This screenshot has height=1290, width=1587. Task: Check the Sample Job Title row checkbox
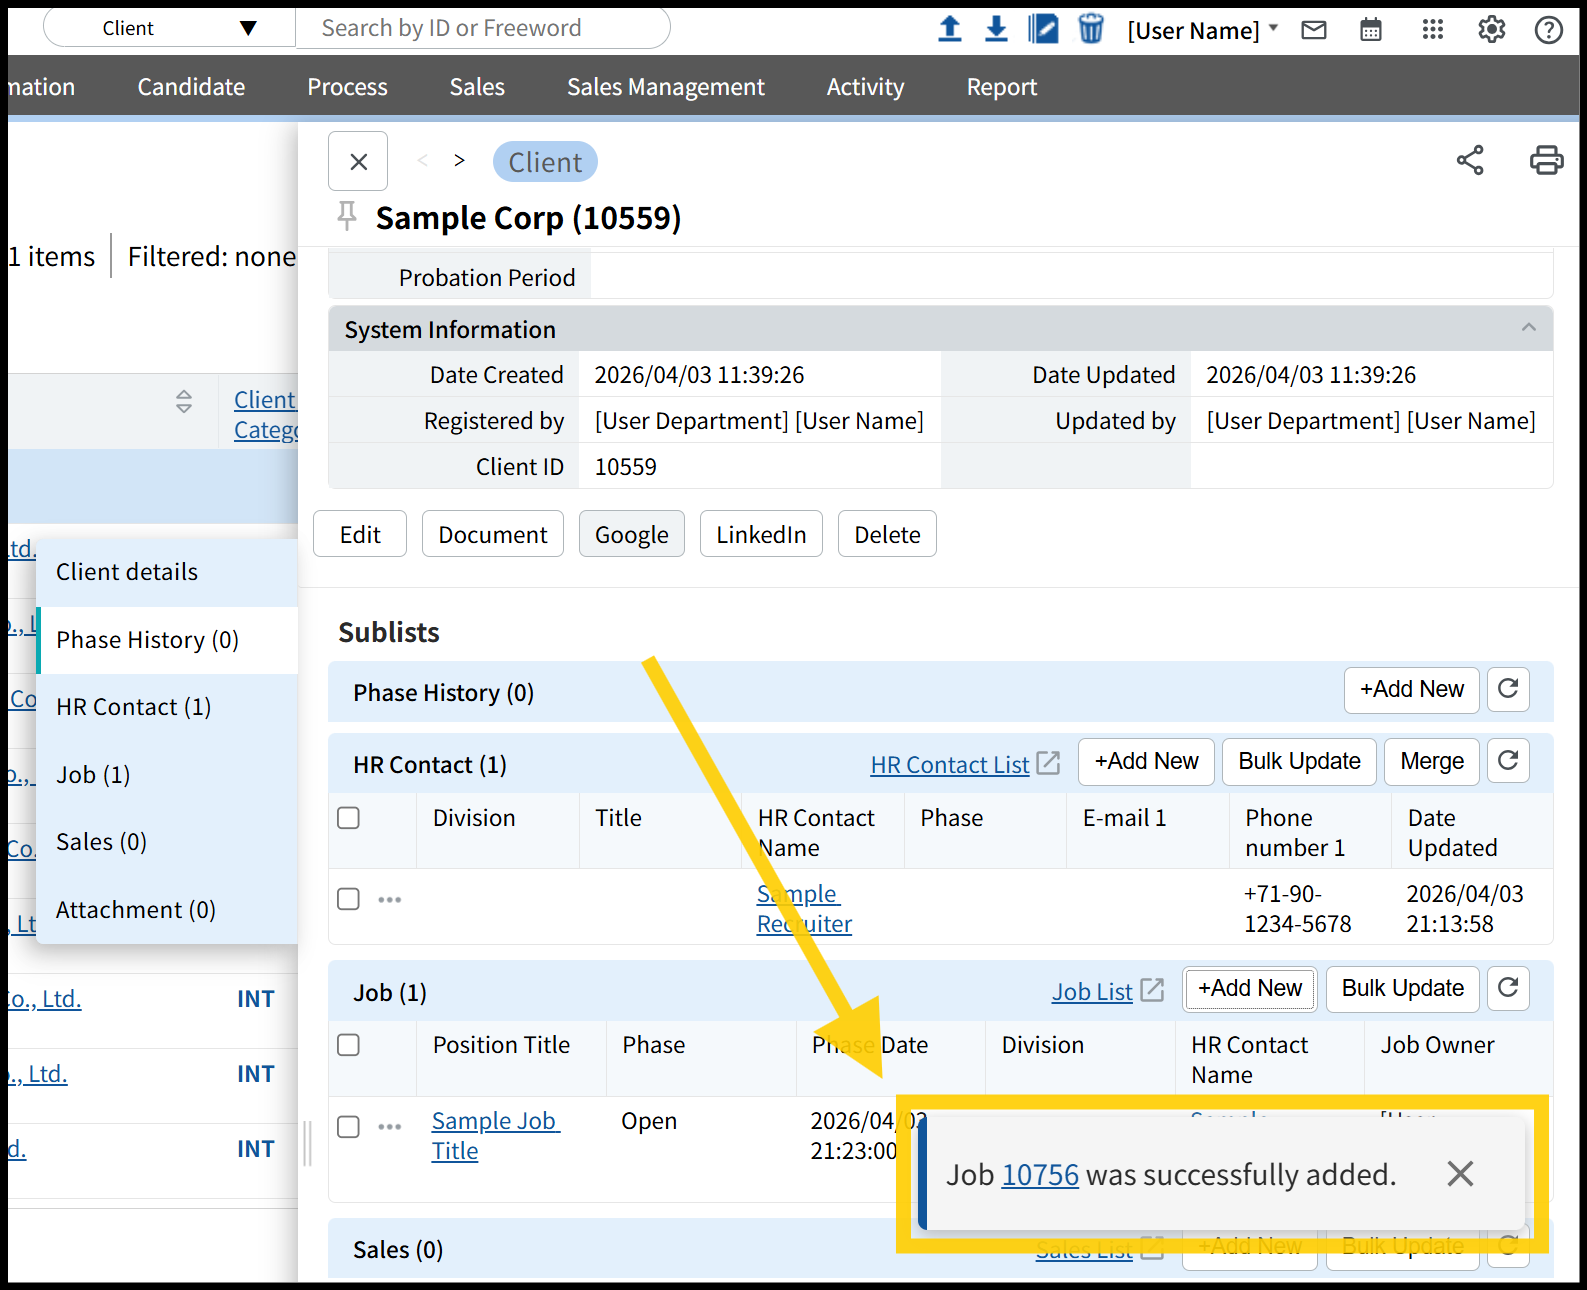pos(348,1127)
